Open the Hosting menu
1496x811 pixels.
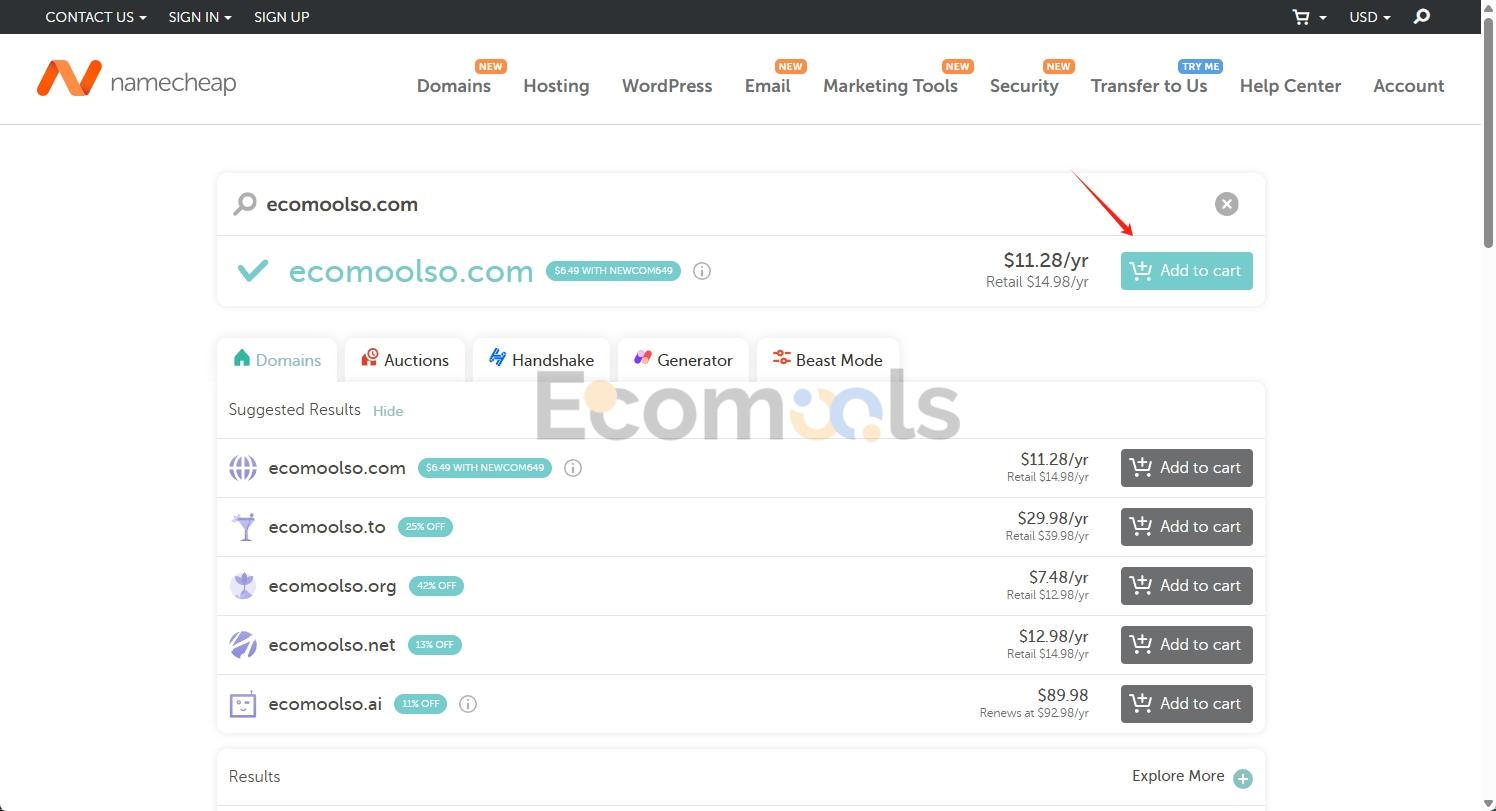point(556,86)
